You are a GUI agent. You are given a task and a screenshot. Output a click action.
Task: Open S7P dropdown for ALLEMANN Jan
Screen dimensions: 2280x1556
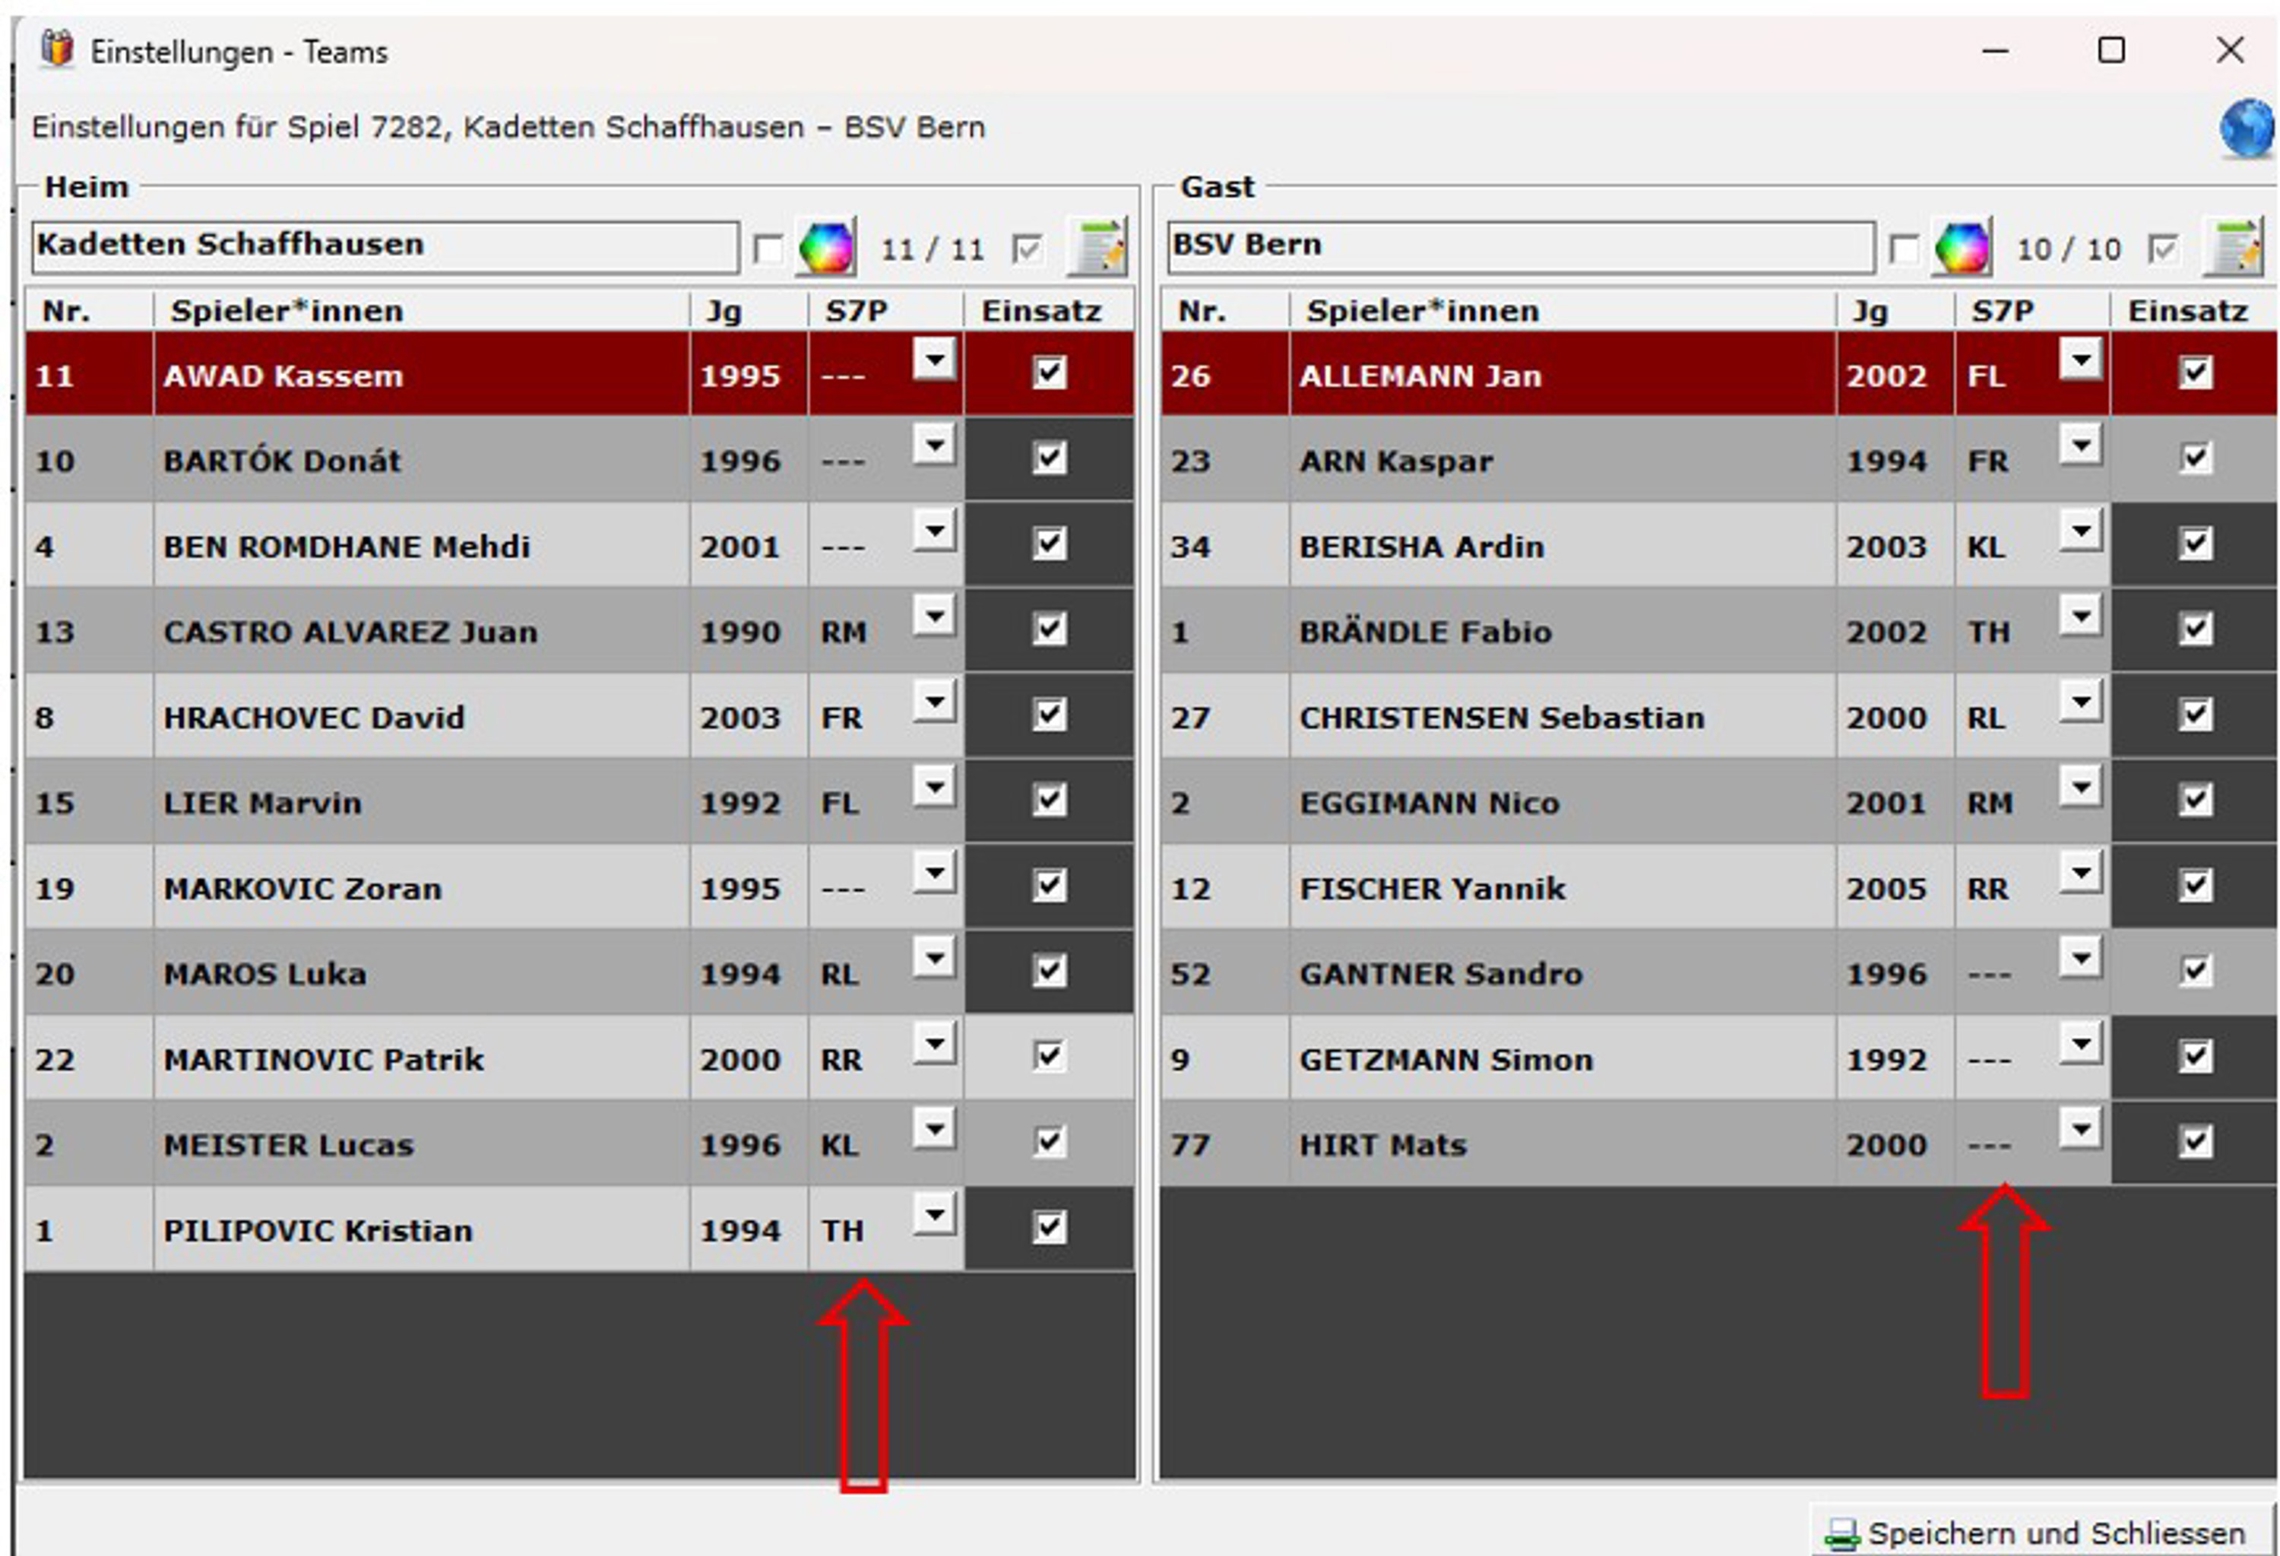(x=2080, y=360)
